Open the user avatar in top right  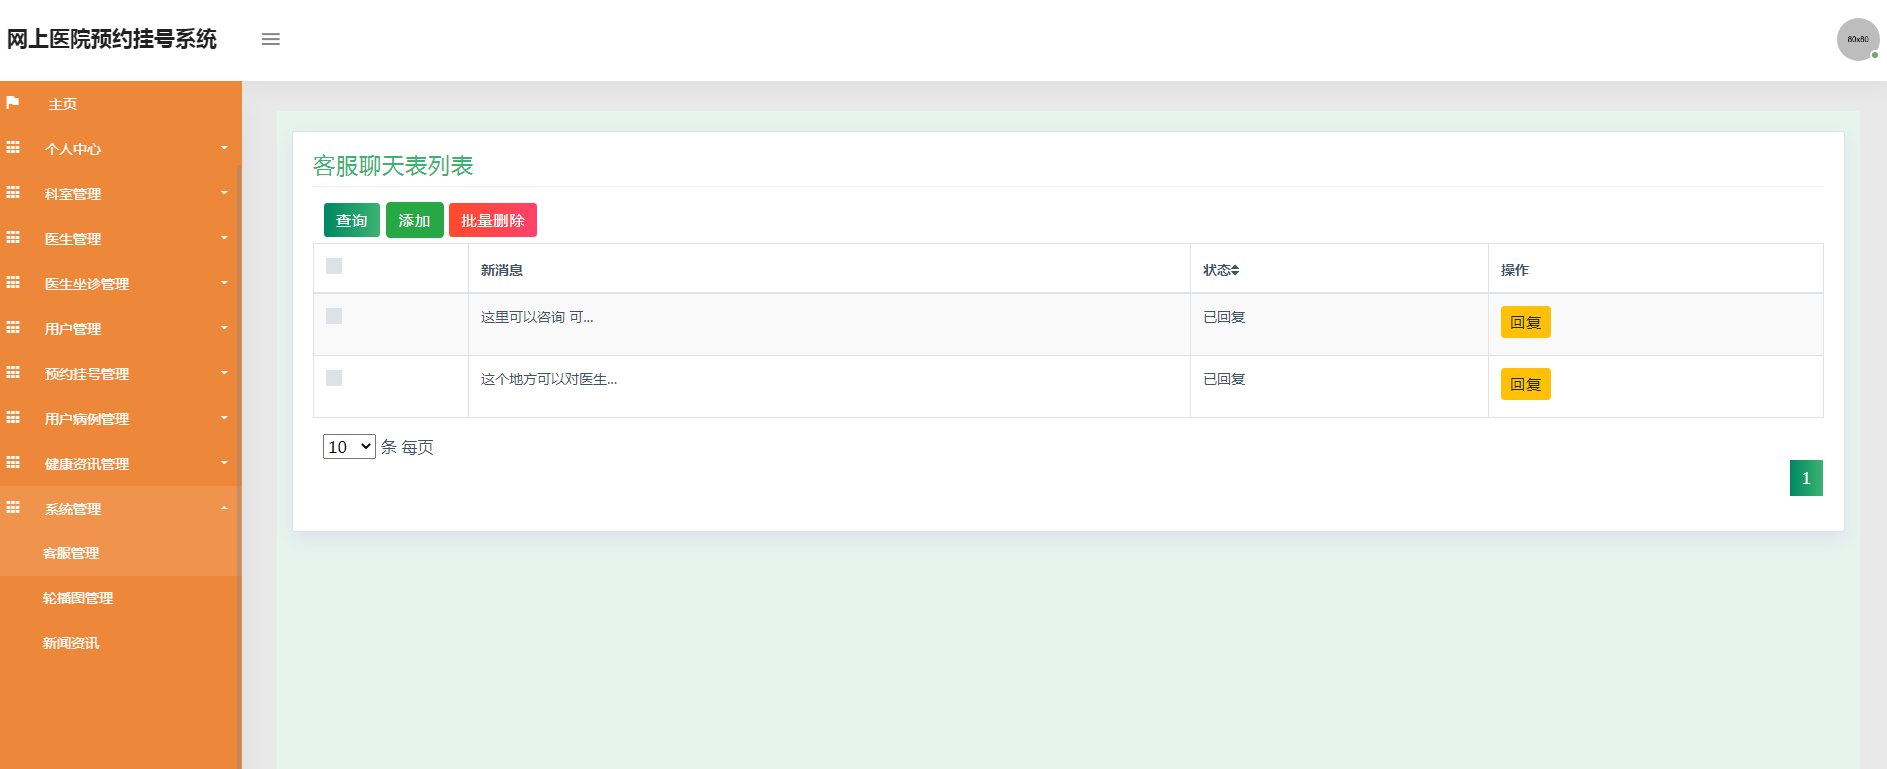tap(1858, 40)
